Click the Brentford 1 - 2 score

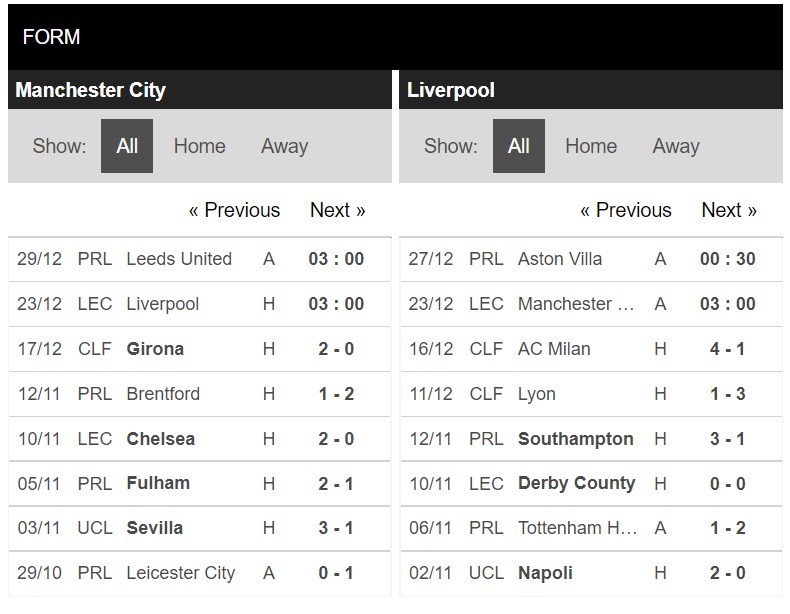click(x=336, y=394)
